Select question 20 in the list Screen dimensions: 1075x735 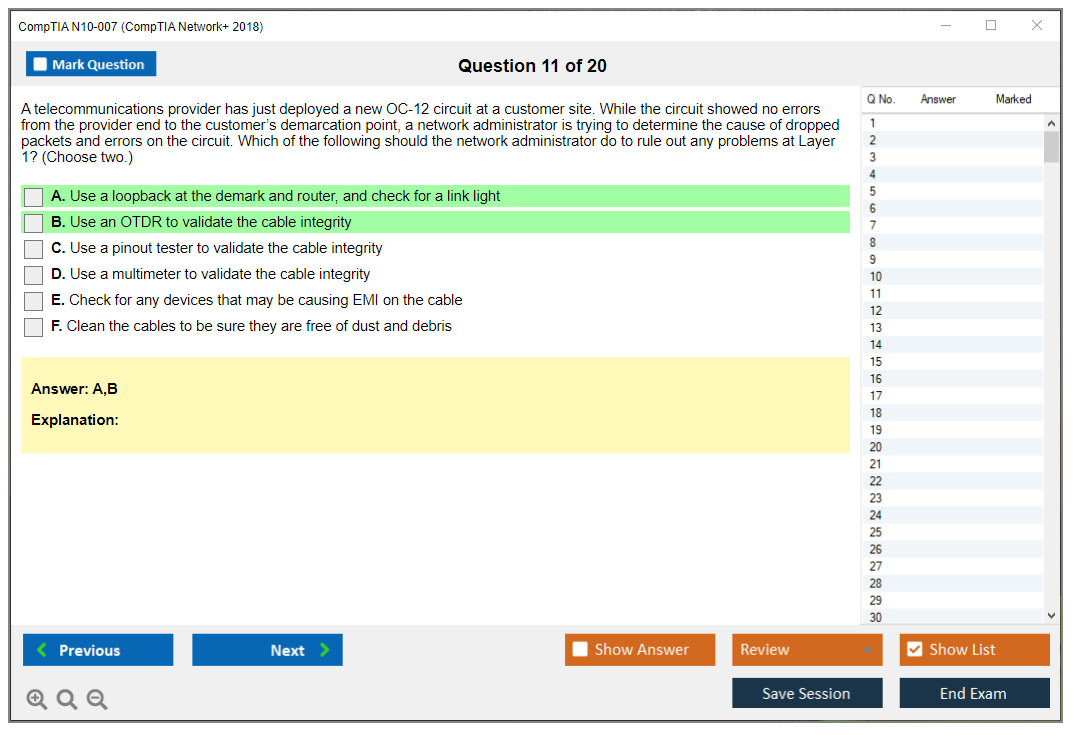point(876,447)
